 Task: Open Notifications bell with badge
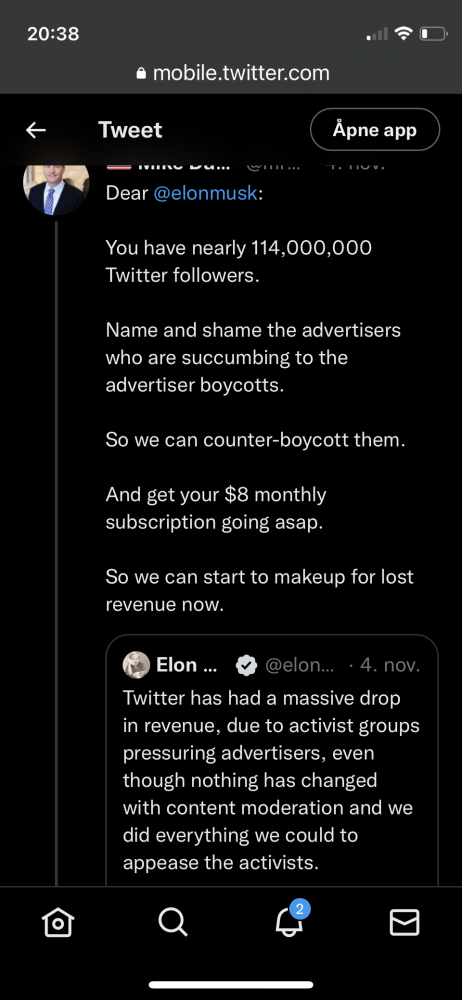coord(290,920)
